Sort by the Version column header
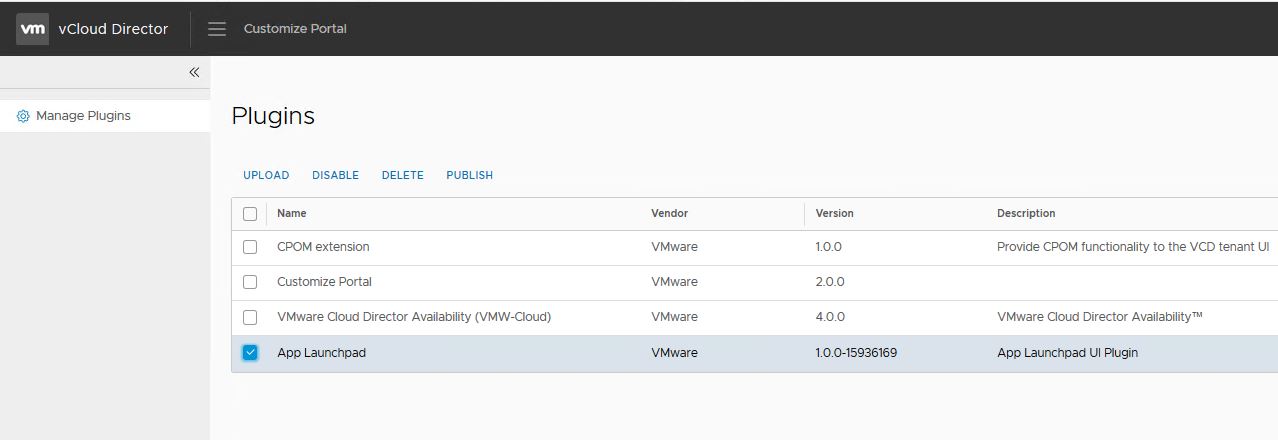 tap(834, 213)
